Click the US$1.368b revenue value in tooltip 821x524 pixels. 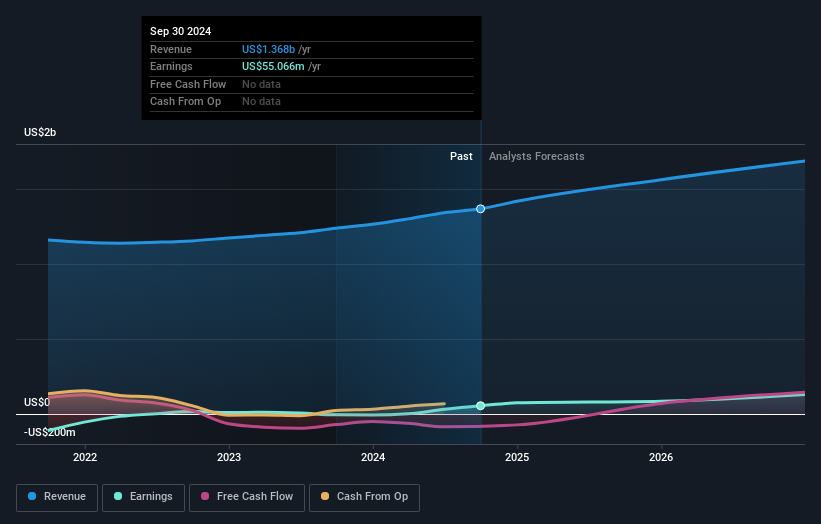268,49
